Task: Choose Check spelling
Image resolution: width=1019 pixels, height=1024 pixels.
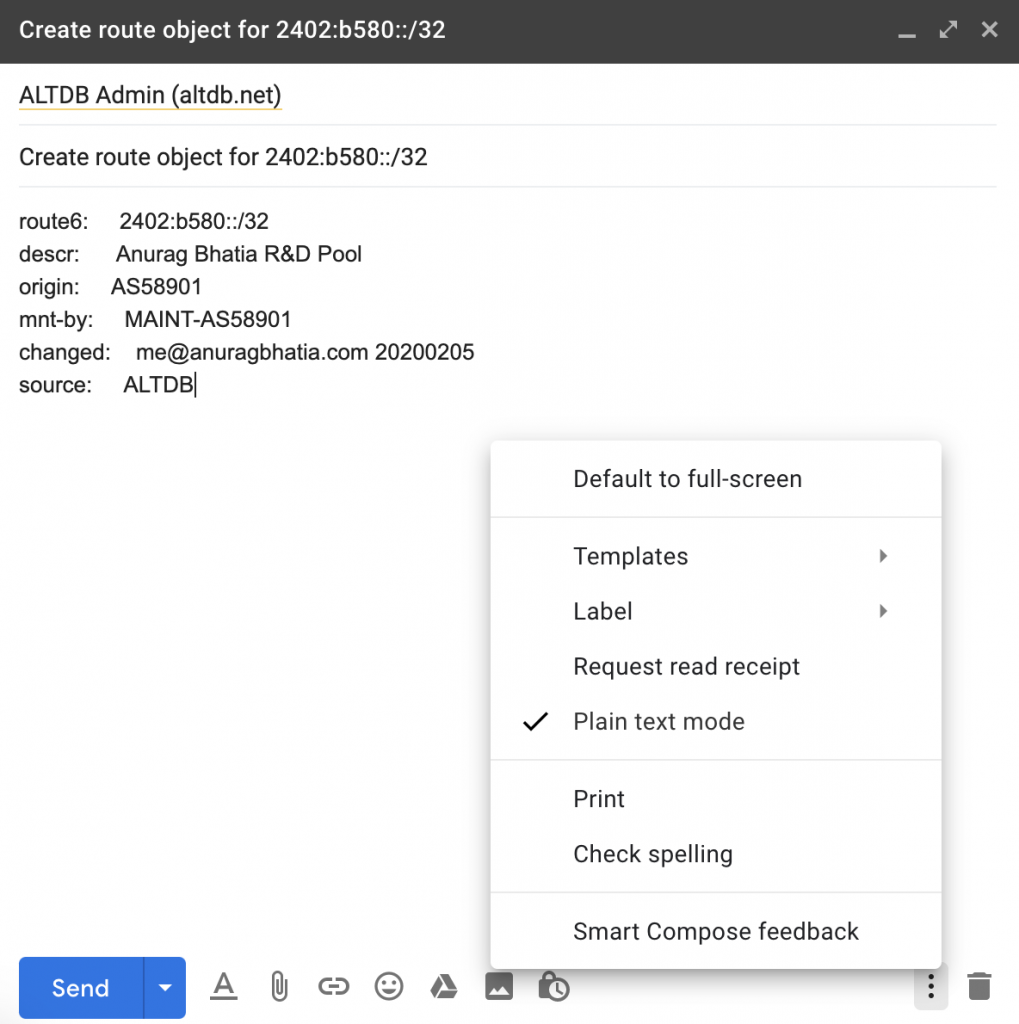Action: pyautogui.click(x=716, y=854)
